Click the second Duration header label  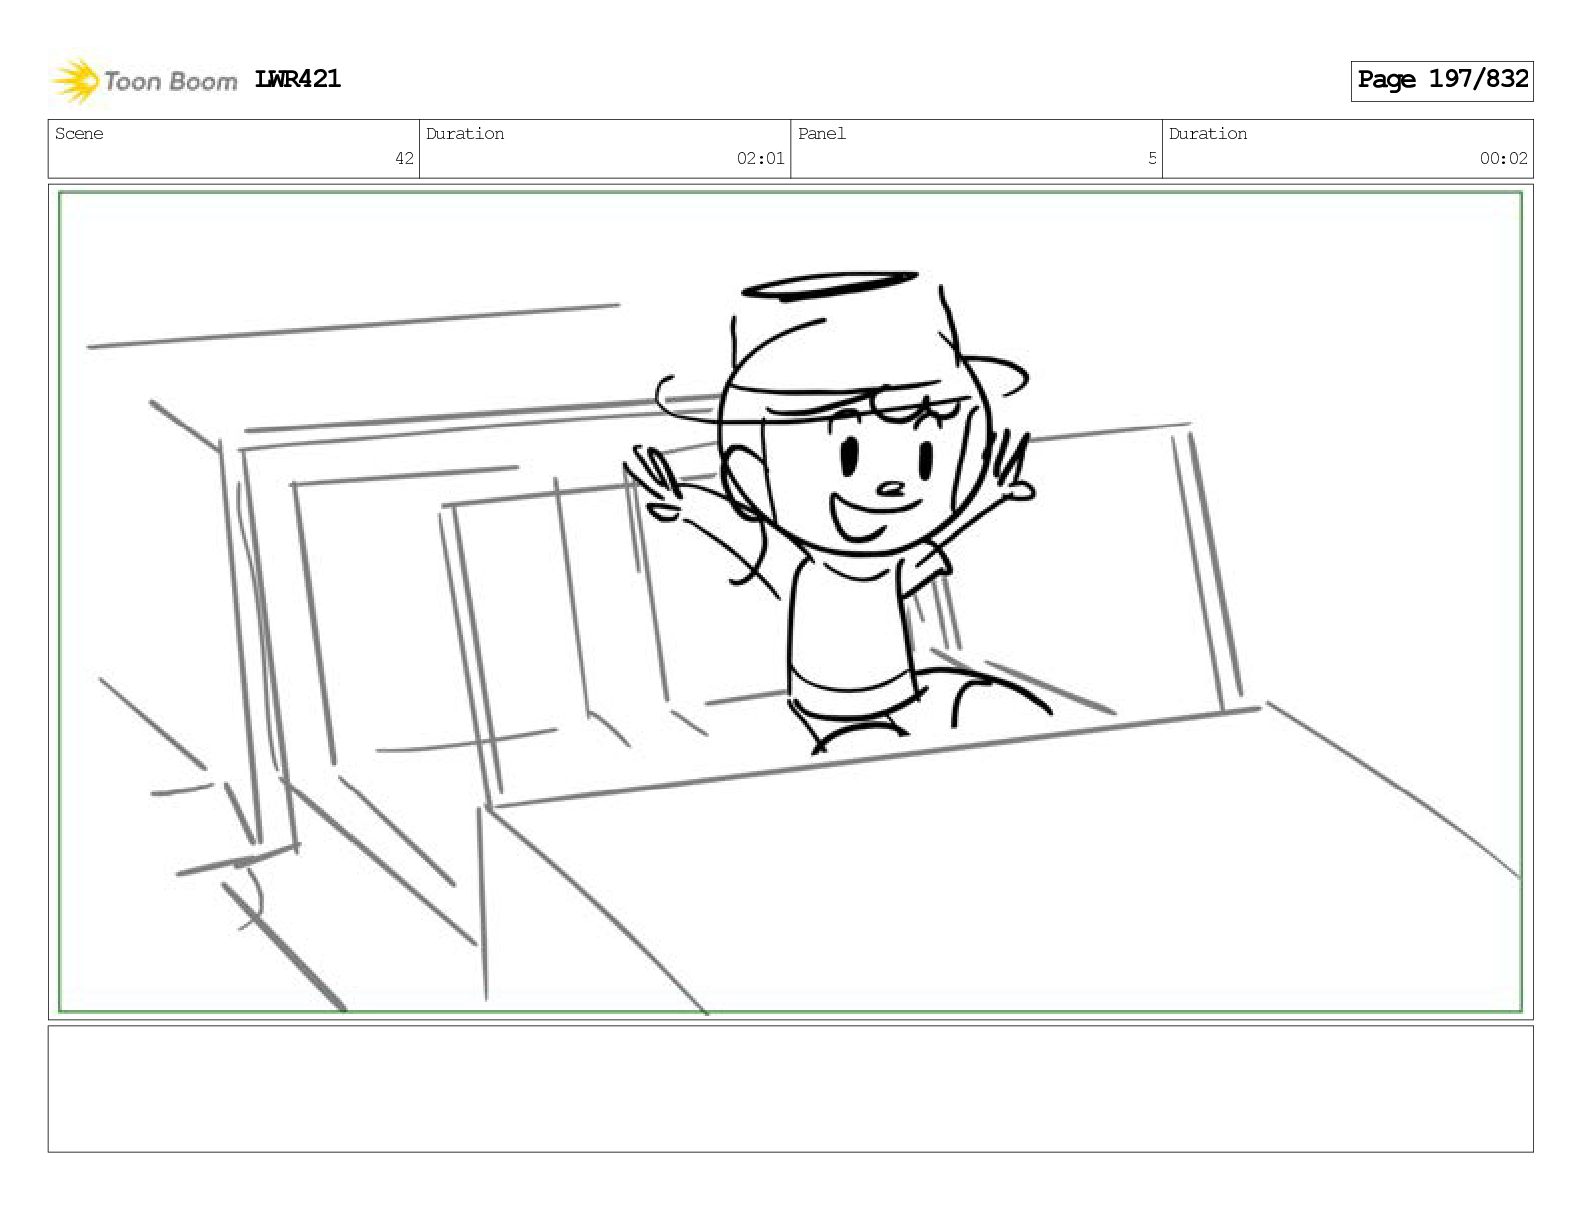tap(1208, 134)
